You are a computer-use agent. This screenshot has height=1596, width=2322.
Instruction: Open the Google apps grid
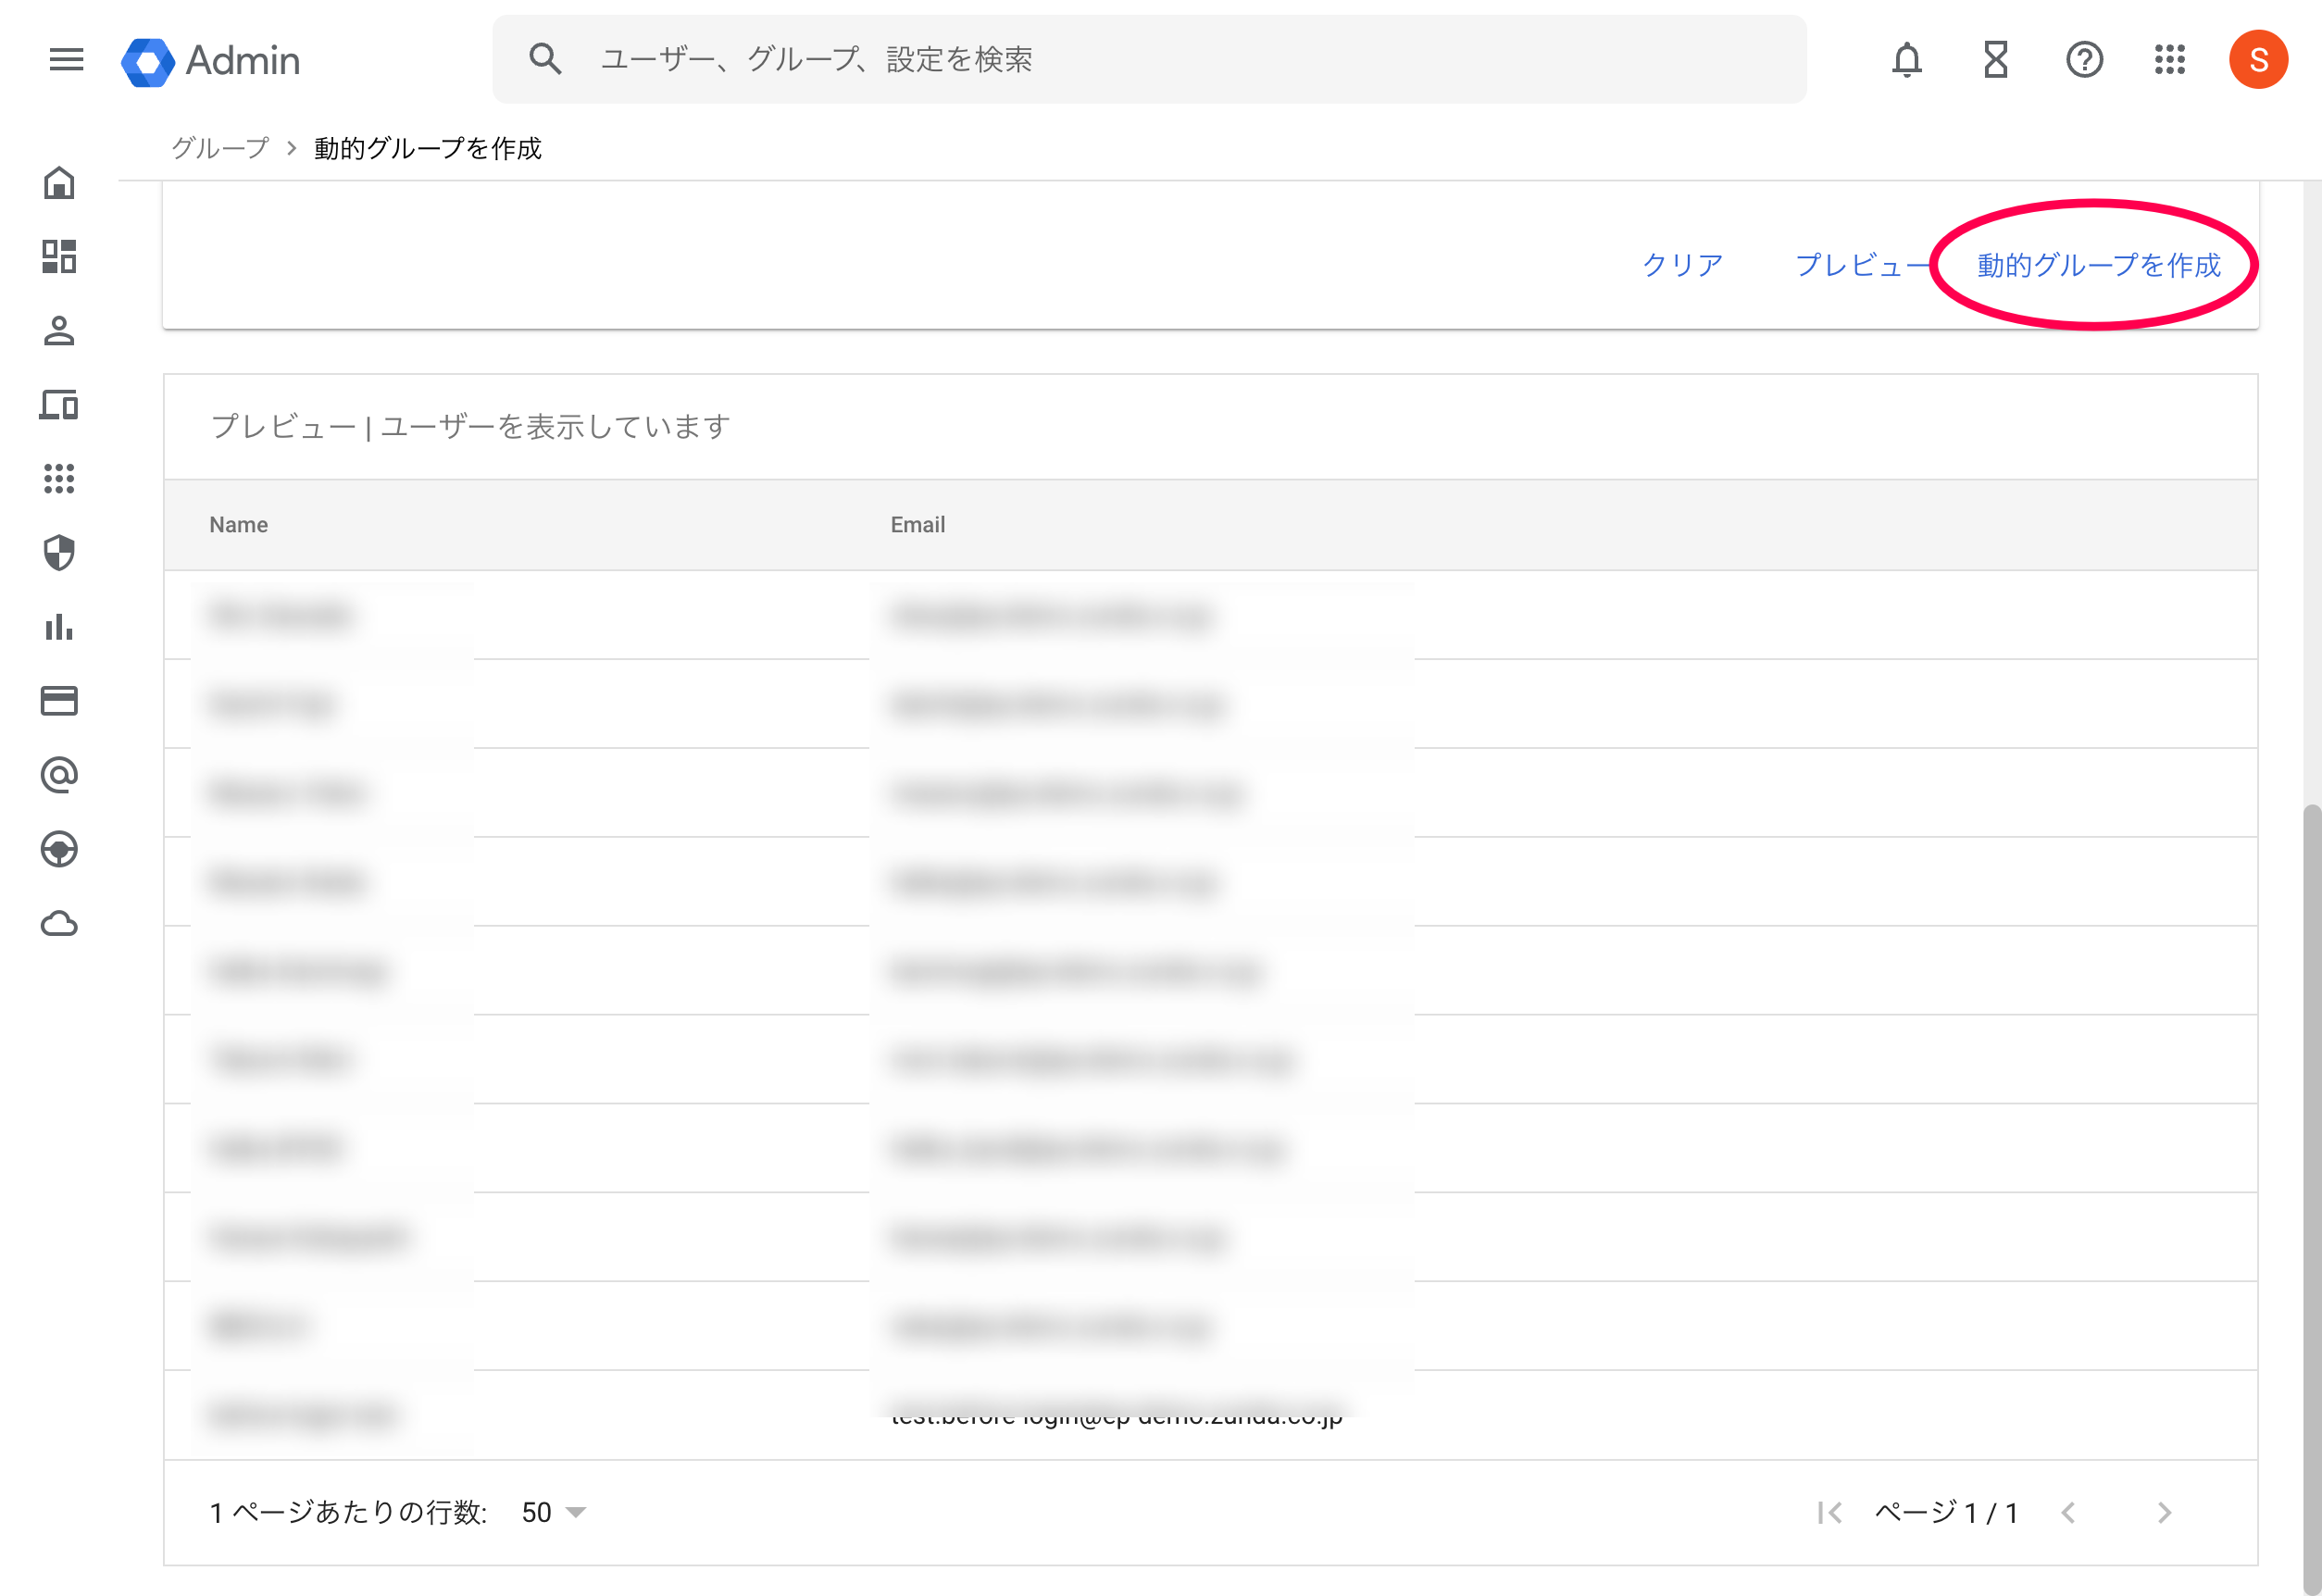pos(2169,60)
